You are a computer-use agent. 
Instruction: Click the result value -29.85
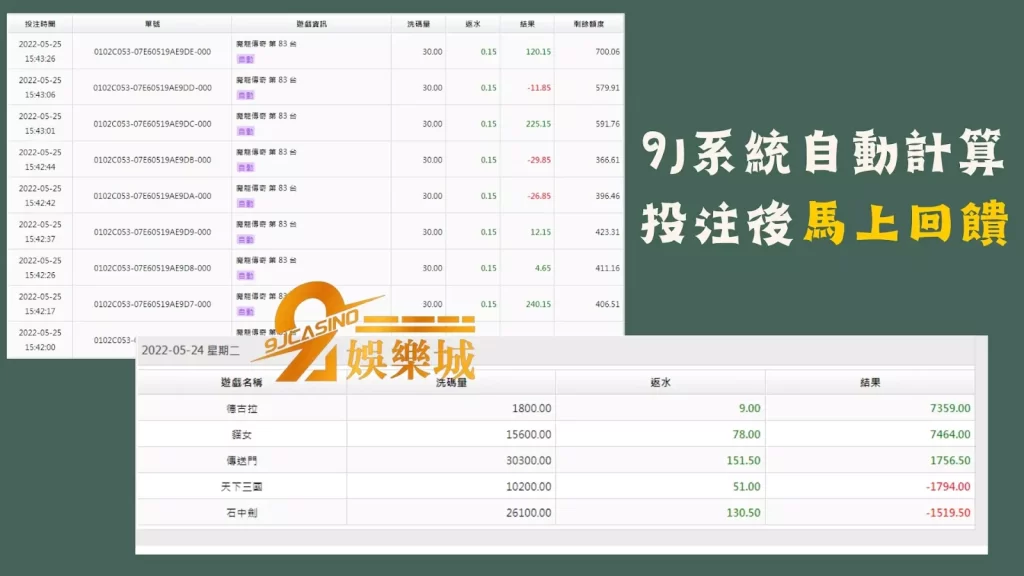coord(539,159)
